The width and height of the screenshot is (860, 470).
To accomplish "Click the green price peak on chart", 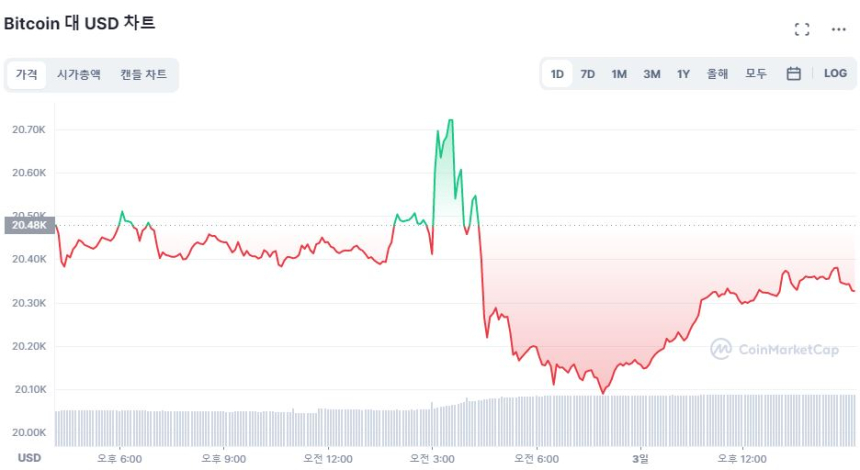I will pyautogui.click(x=450, y=121).
